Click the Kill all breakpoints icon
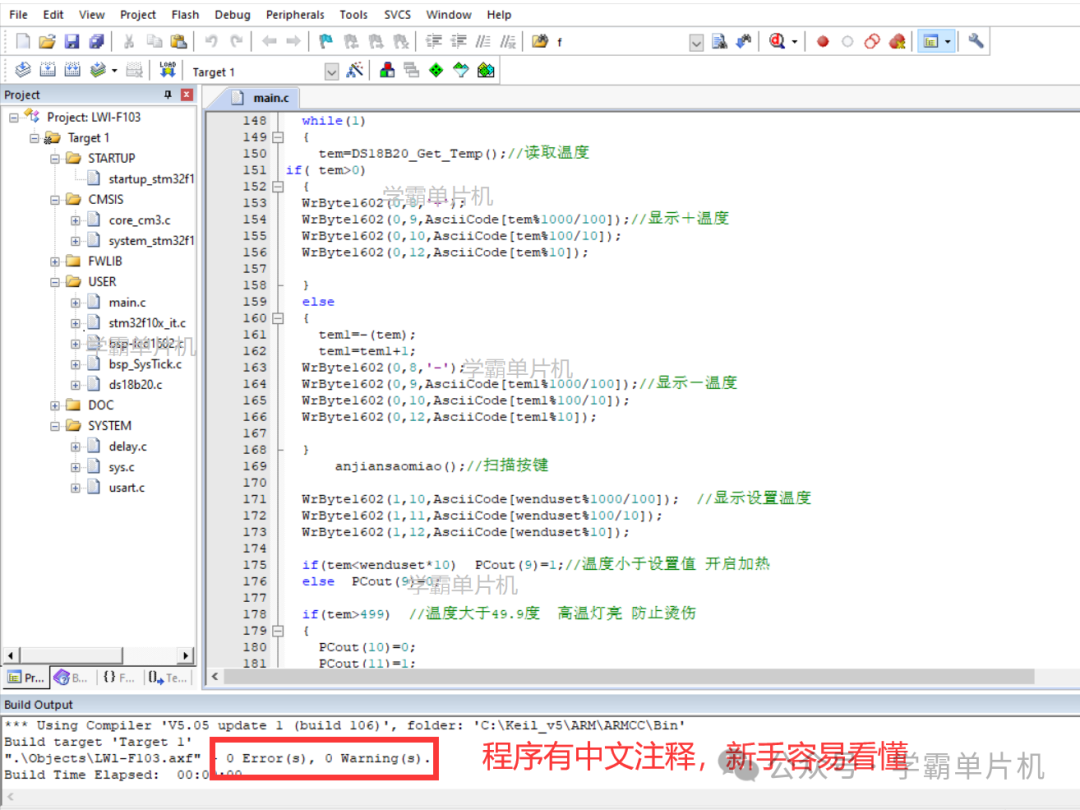The height and width of the screenshot is (810, 1080). click(897, 41)
